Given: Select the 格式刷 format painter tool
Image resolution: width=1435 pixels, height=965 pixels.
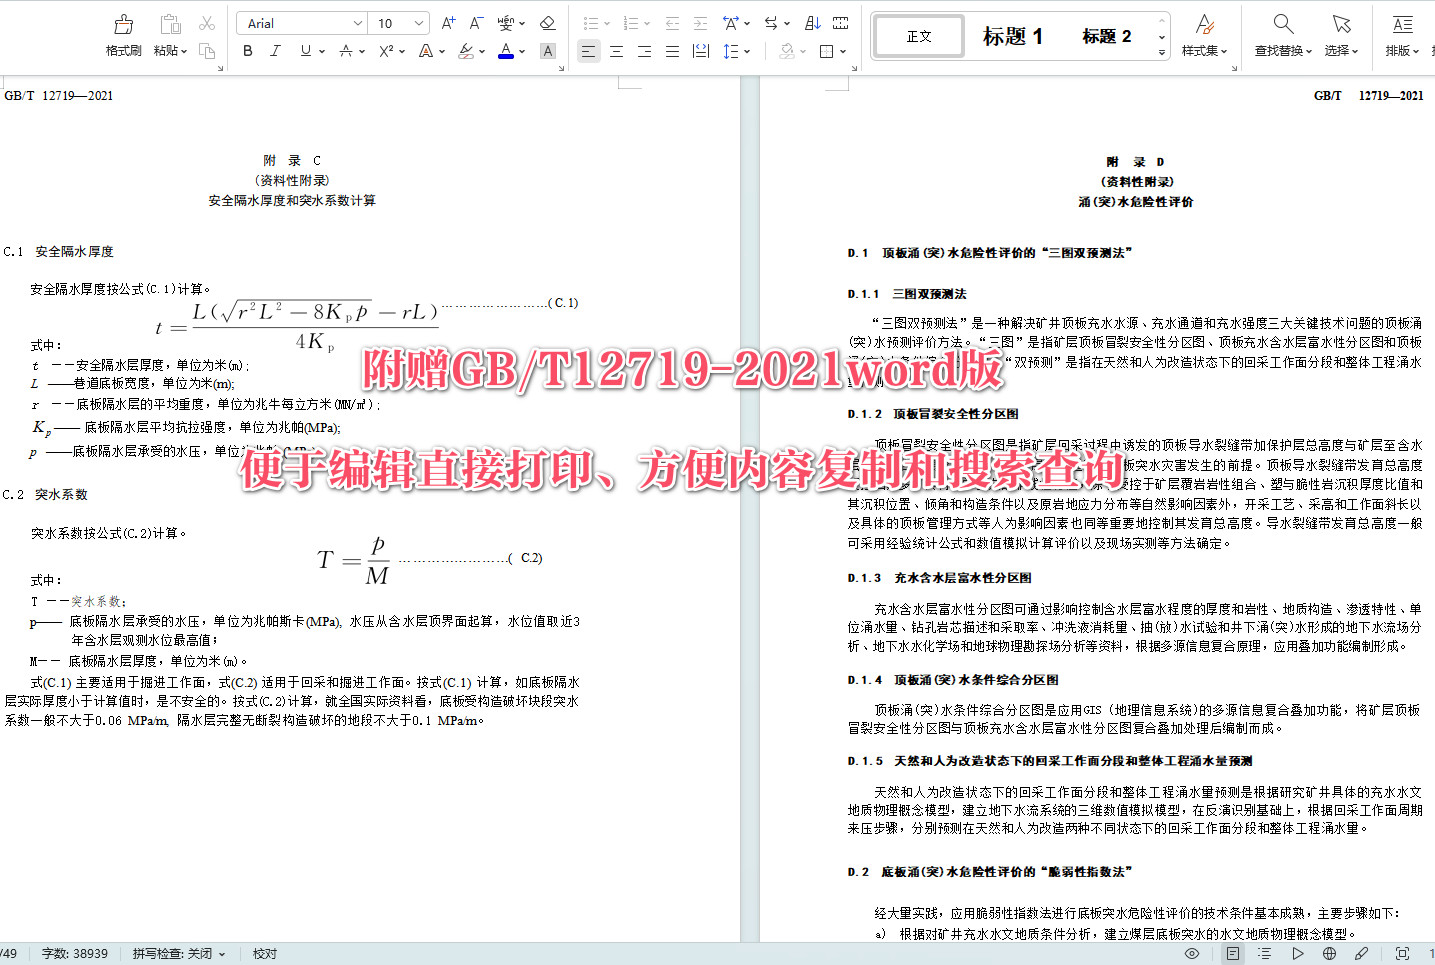Looking at the screenshot, I should click(123, 37).
